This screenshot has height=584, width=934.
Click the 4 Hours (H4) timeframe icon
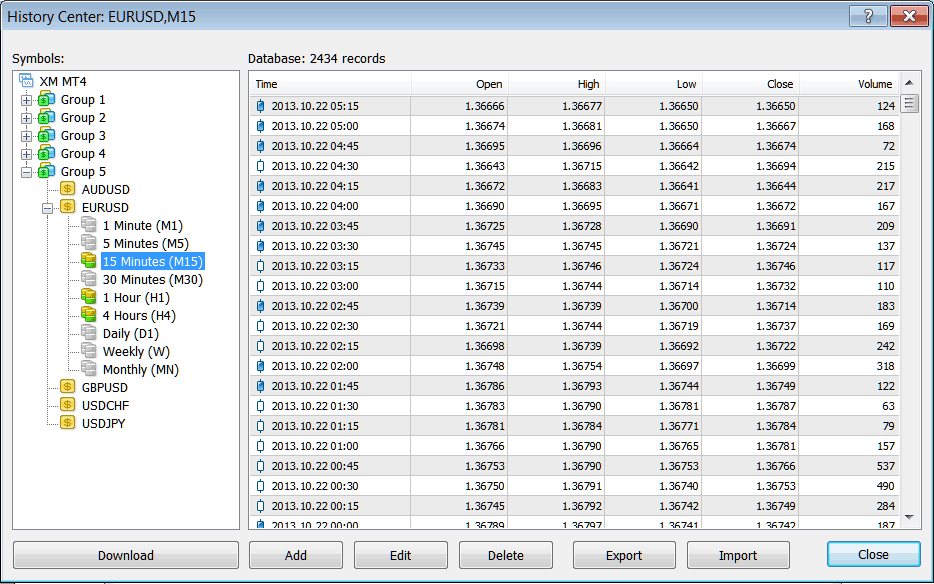[86, 315]
